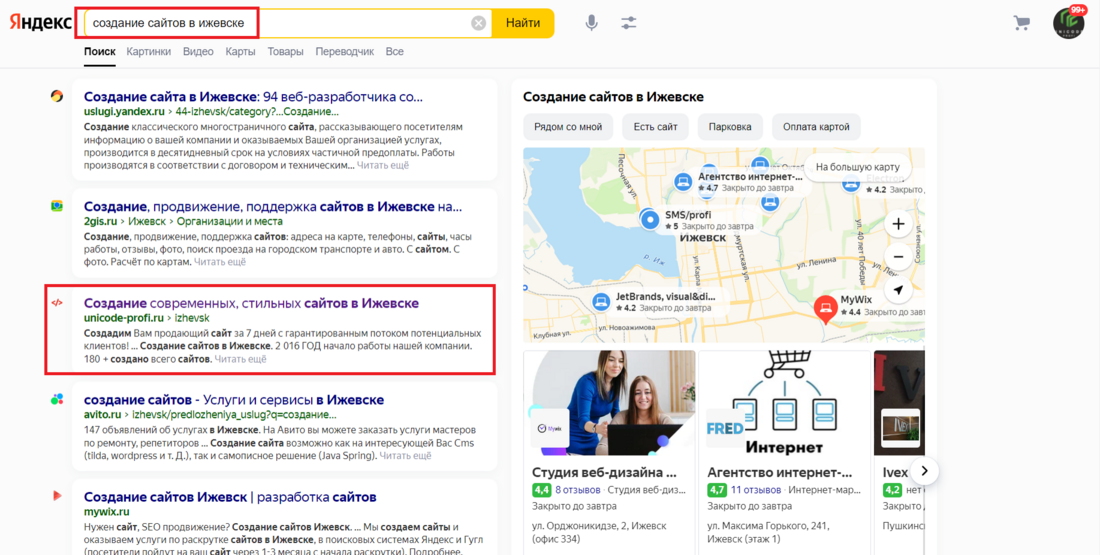1100x555 pixels.
Task: Switch to the Карты tab
Action: 240,52
